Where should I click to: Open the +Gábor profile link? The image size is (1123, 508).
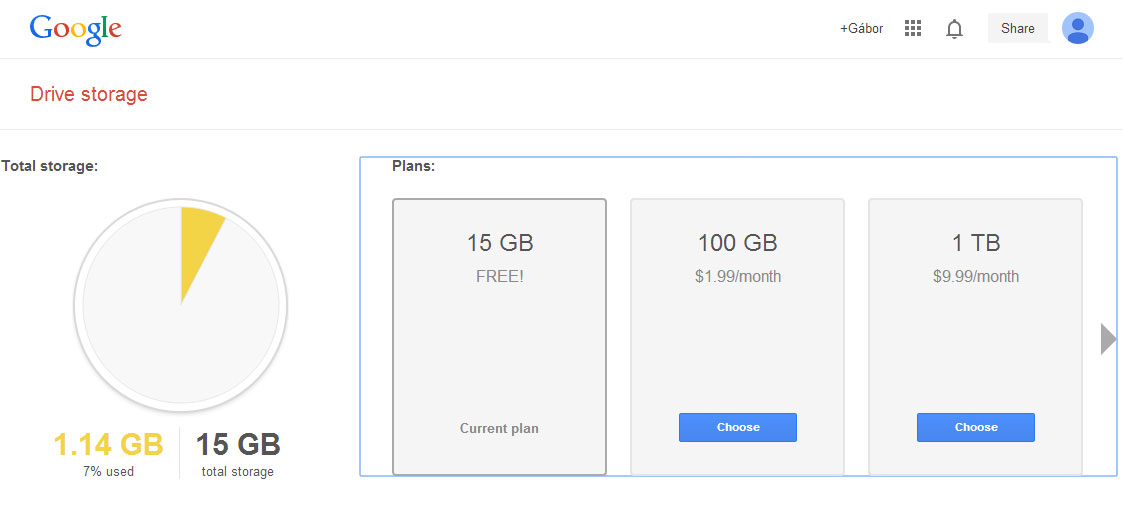click(x=861, y=29)
